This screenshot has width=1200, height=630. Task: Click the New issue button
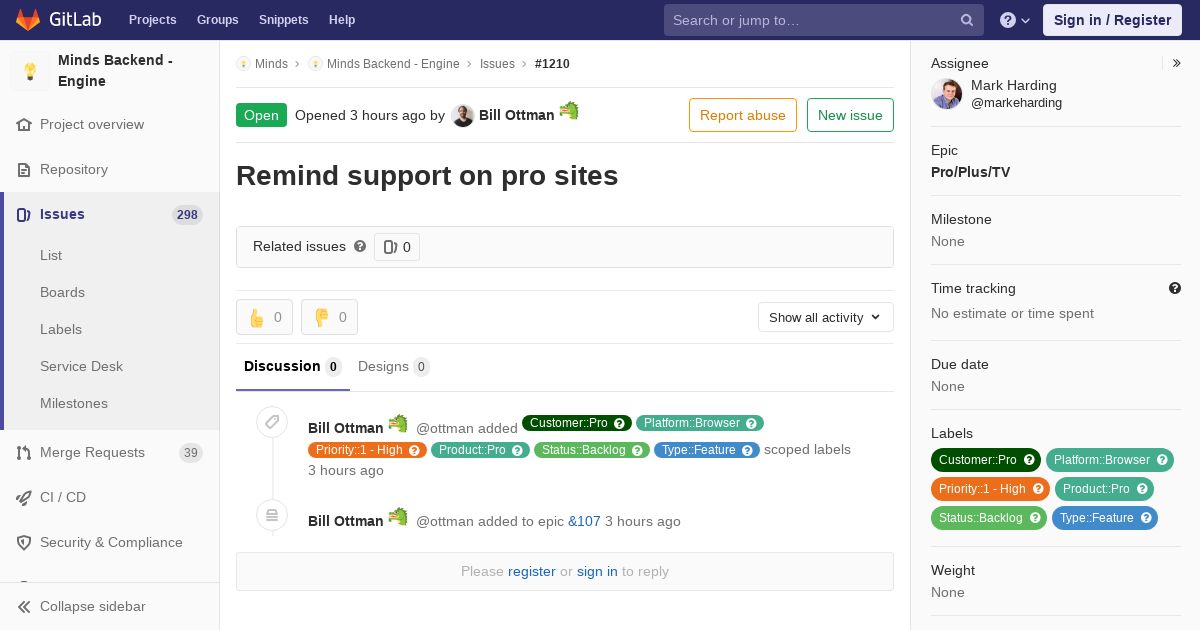click(850, 115)
